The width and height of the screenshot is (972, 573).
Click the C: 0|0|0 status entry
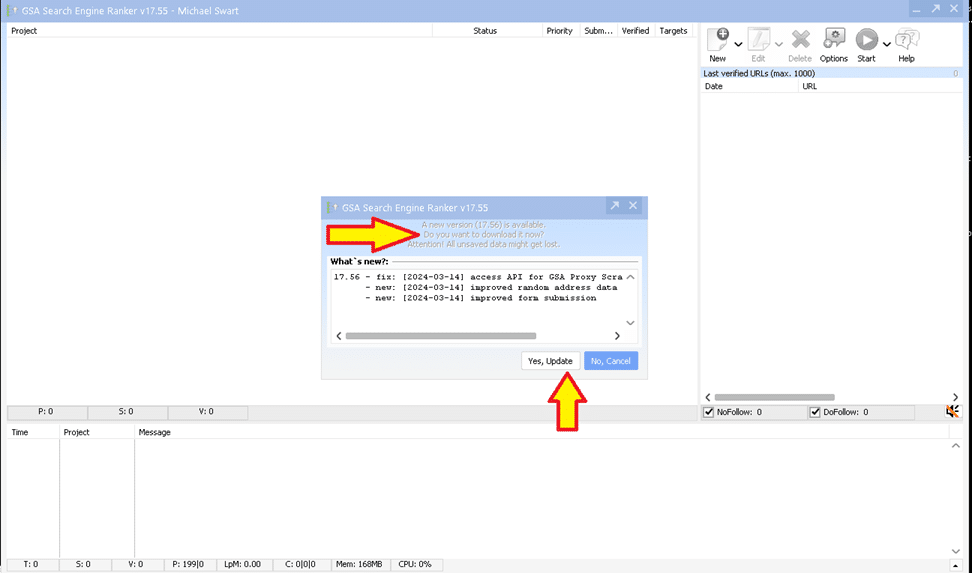click(301, 564)
